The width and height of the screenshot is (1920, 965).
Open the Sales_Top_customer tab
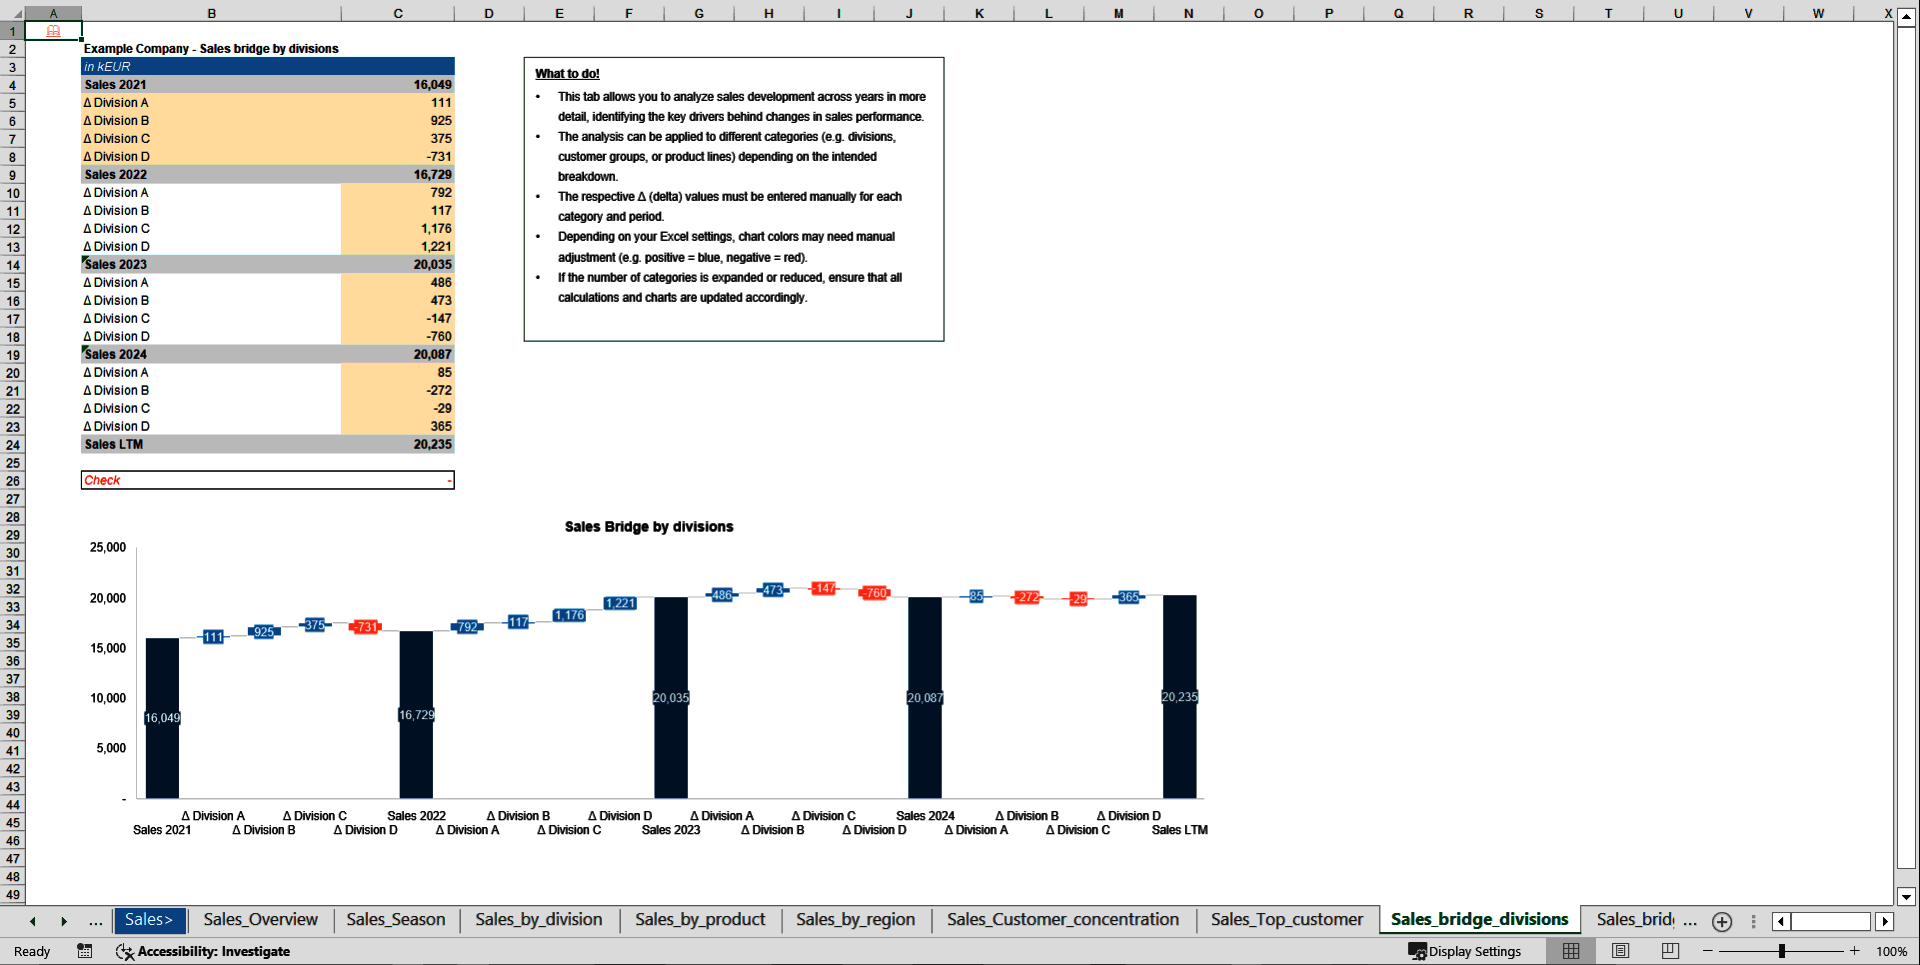click(x=1286, y=919)
